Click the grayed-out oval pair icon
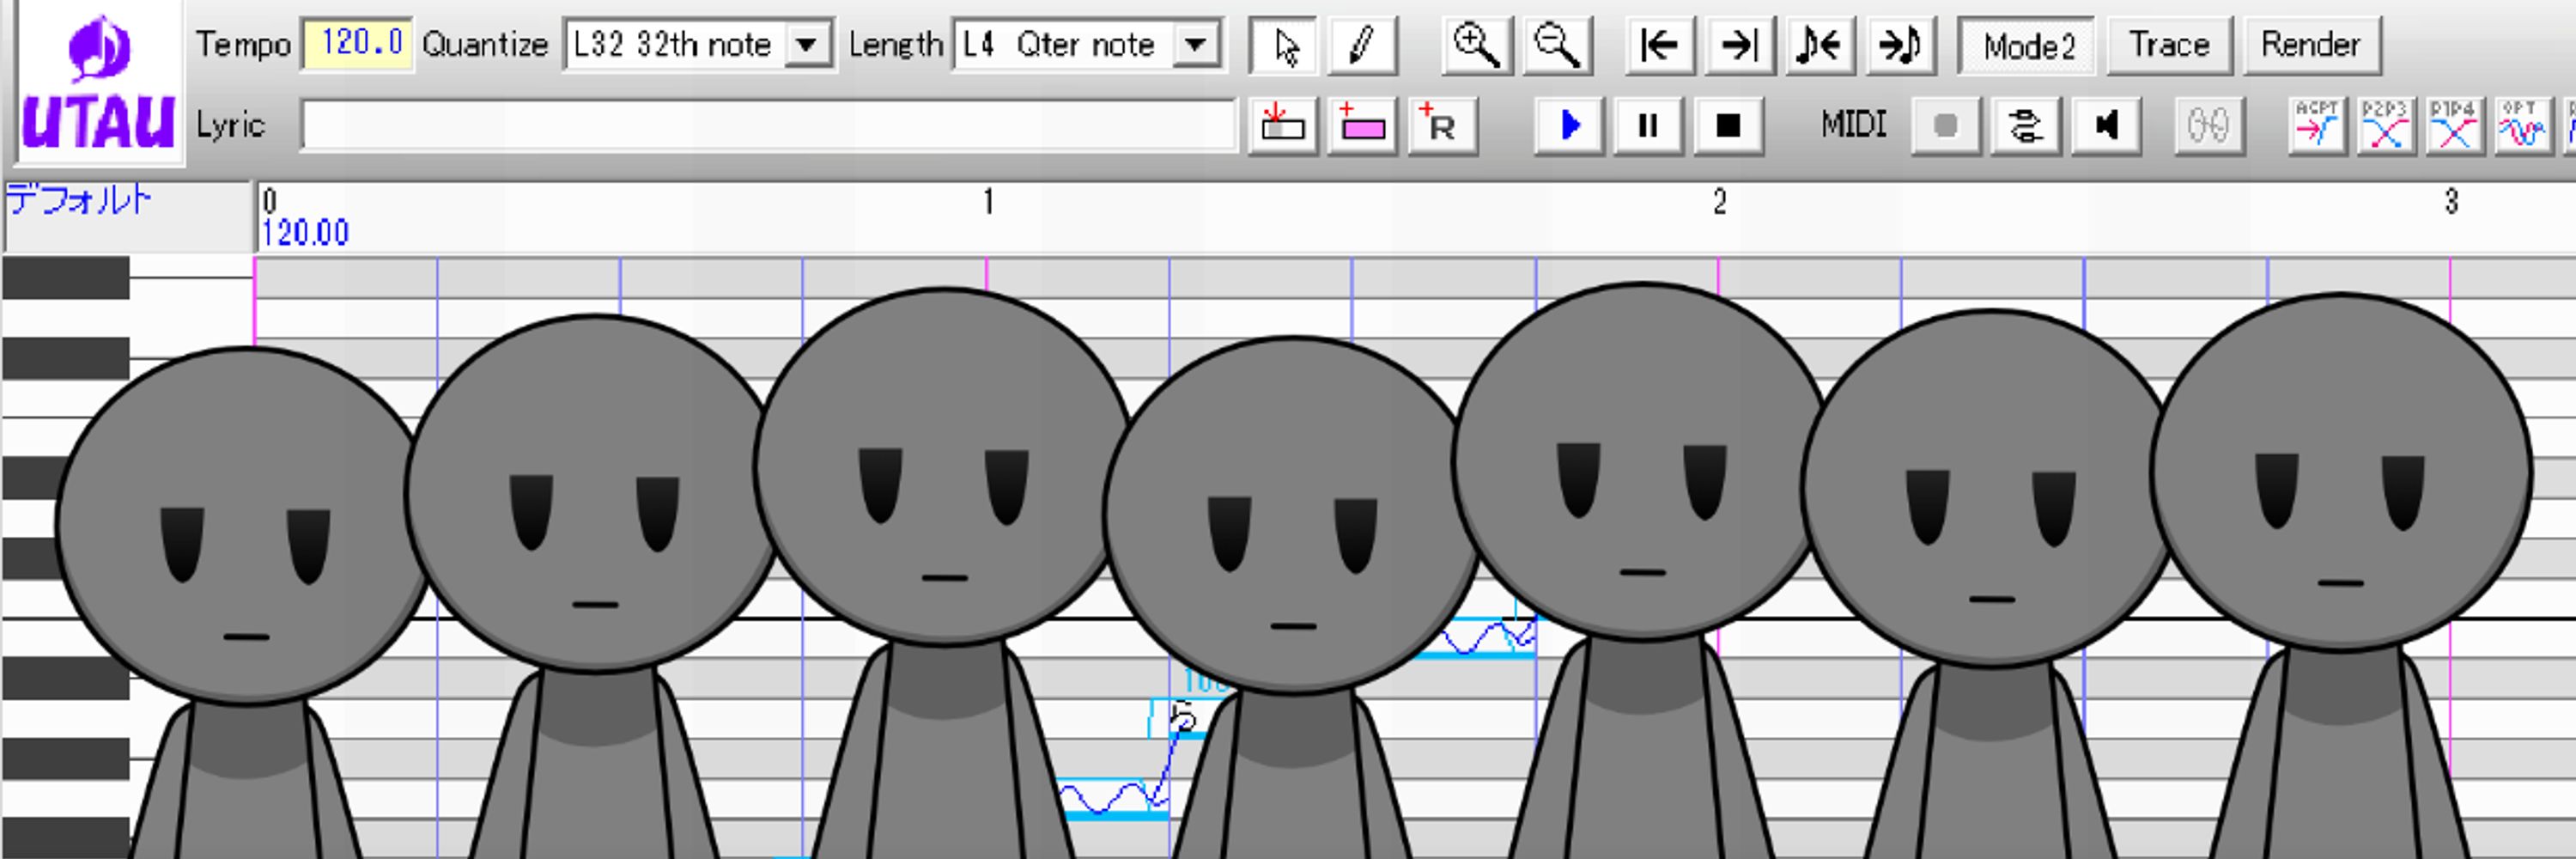2576x859 pixels. coord(2209,126)
